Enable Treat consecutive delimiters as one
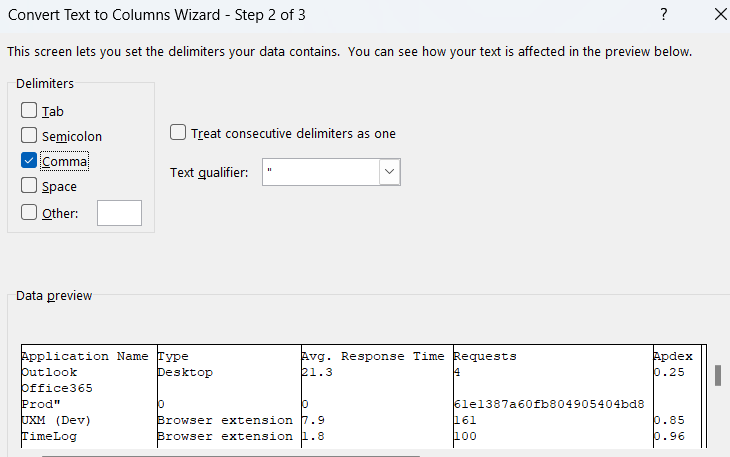730x457 pixels. pos(178,133)
